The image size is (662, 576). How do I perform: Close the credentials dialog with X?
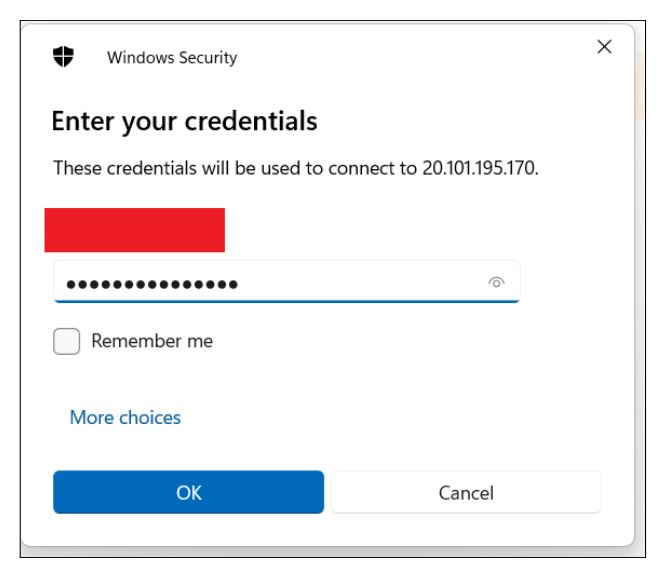604,46
